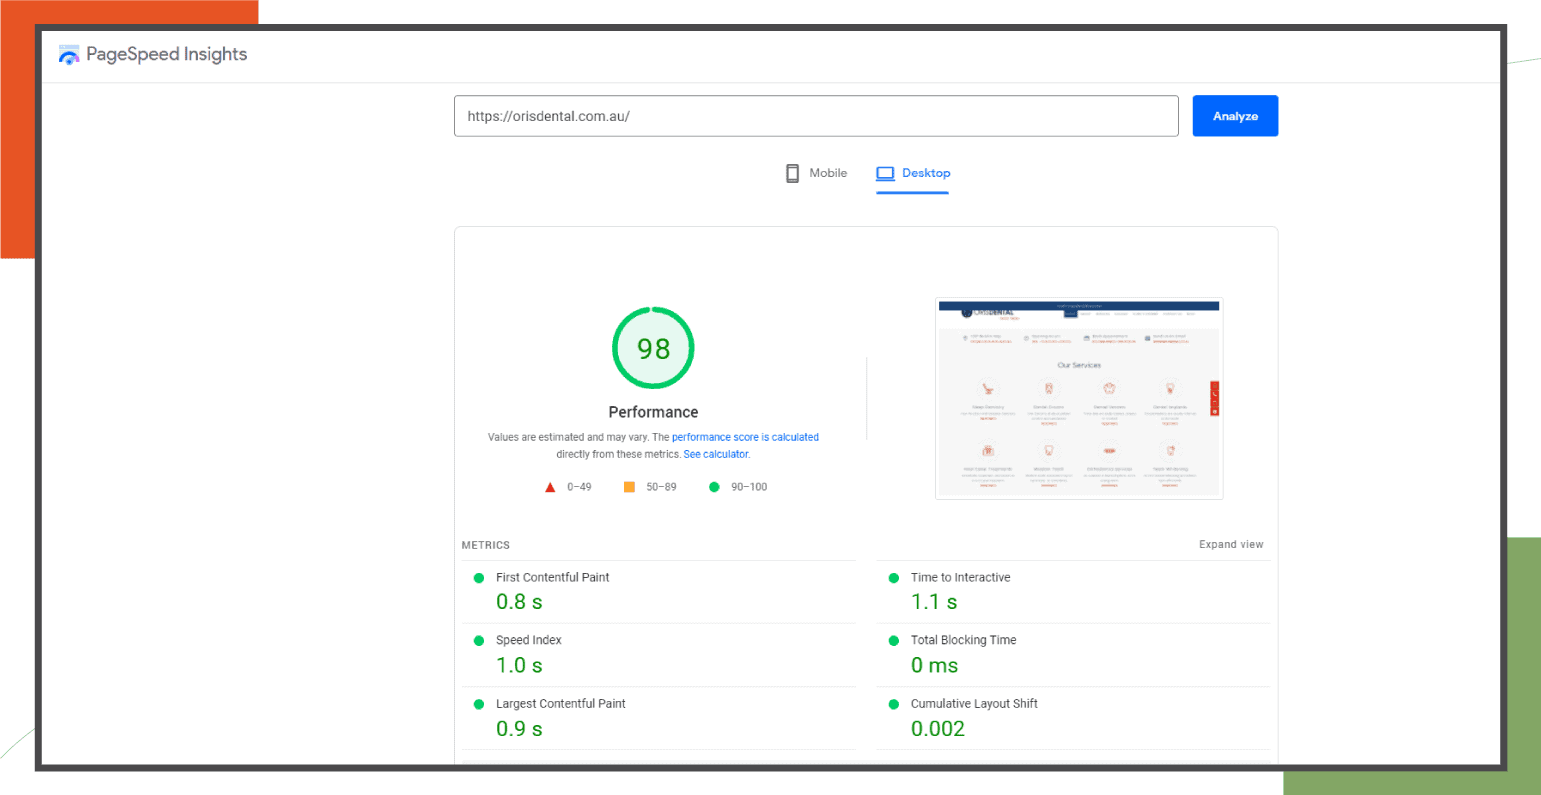Click the Speed Index metric label
This screenshot has height=795, width=1541.
pos(529,640)
